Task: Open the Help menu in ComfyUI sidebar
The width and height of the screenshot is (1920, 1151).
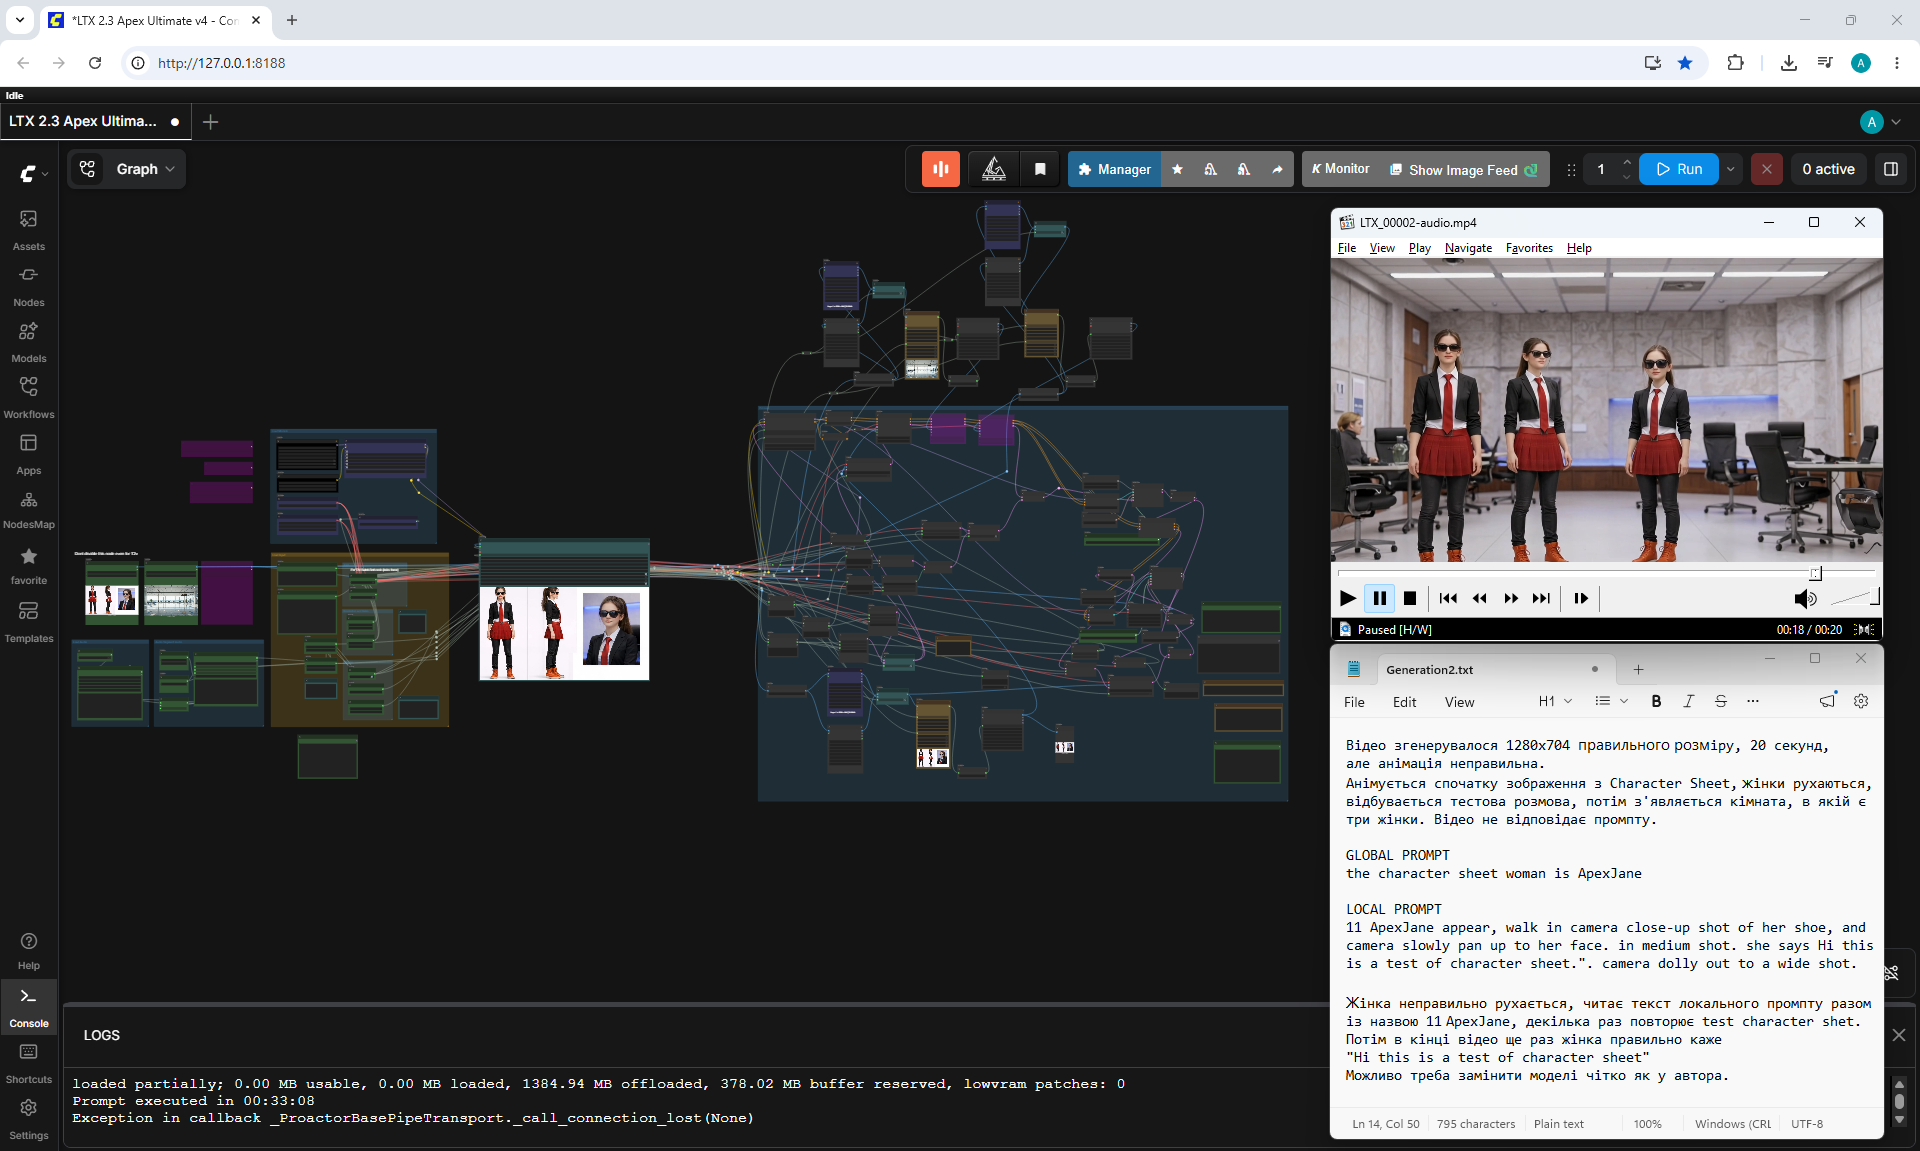Action: pyautogui.click(x=28, y=950)
